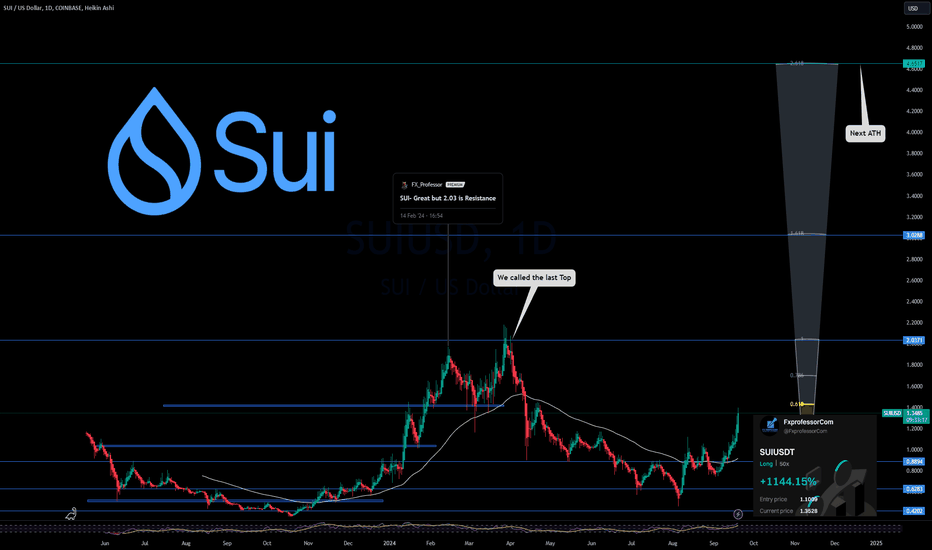Click the yellow 0.618 Fibonacci level label

[x=796, y=404]
